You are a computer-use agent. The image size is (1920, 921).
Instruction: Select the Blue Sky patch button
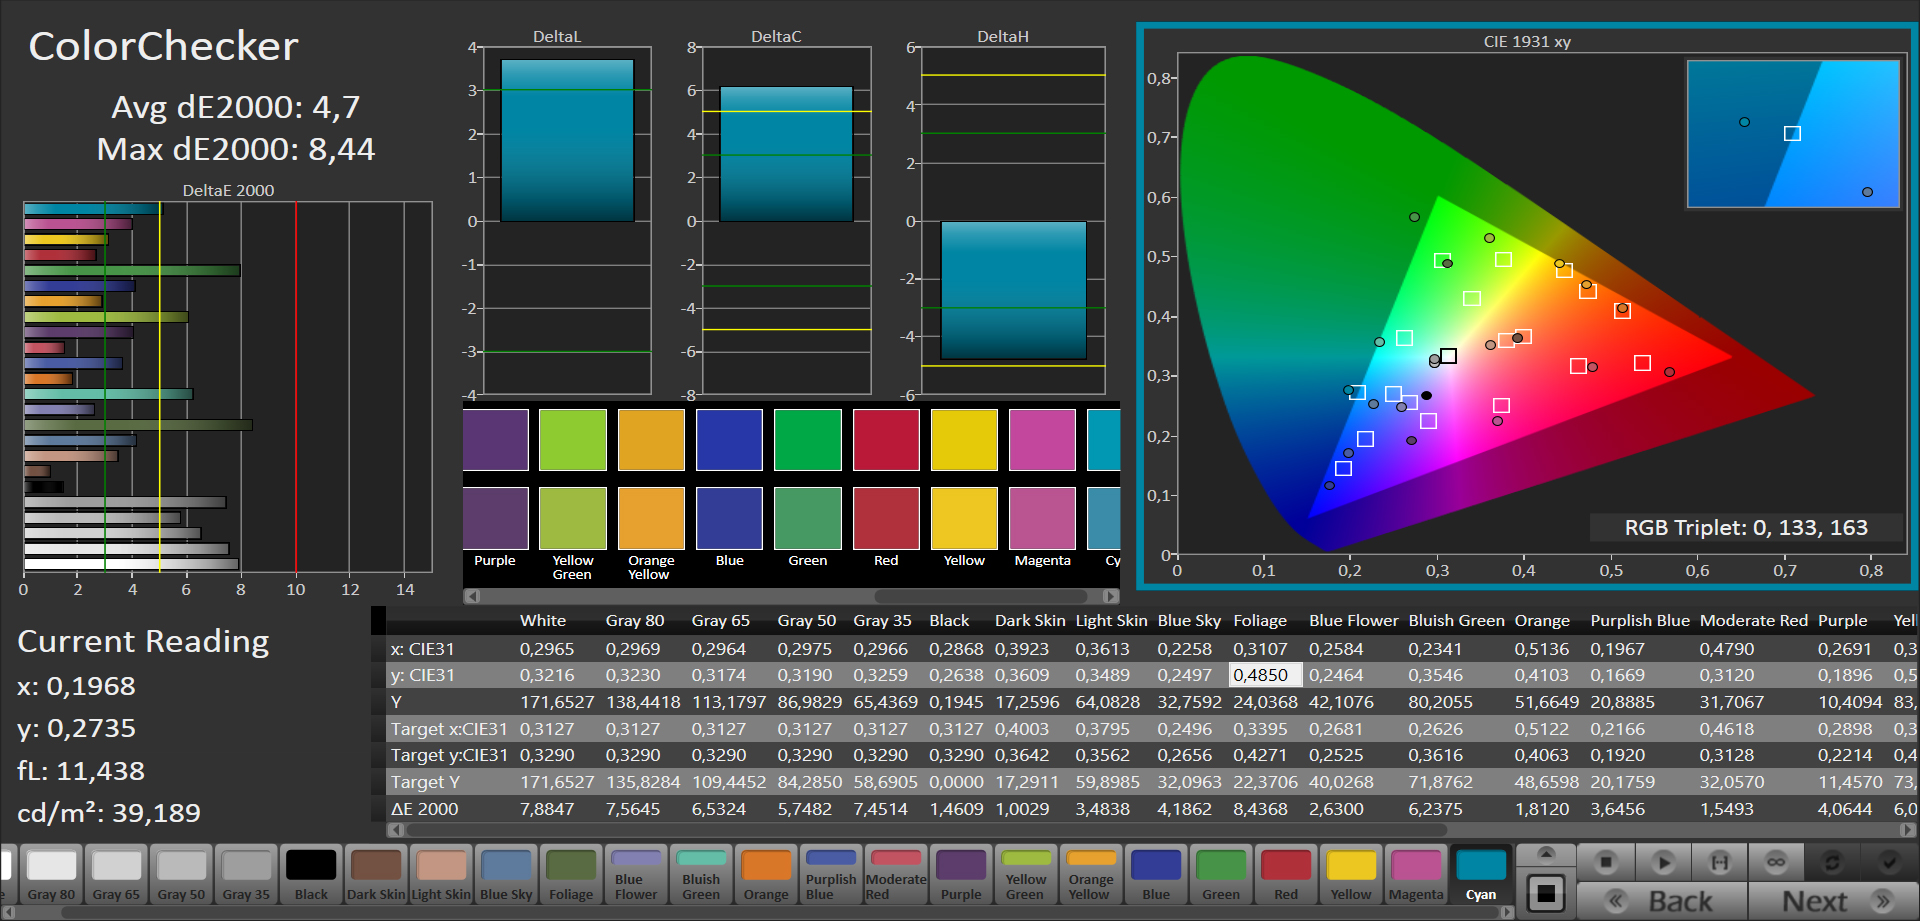506,875
